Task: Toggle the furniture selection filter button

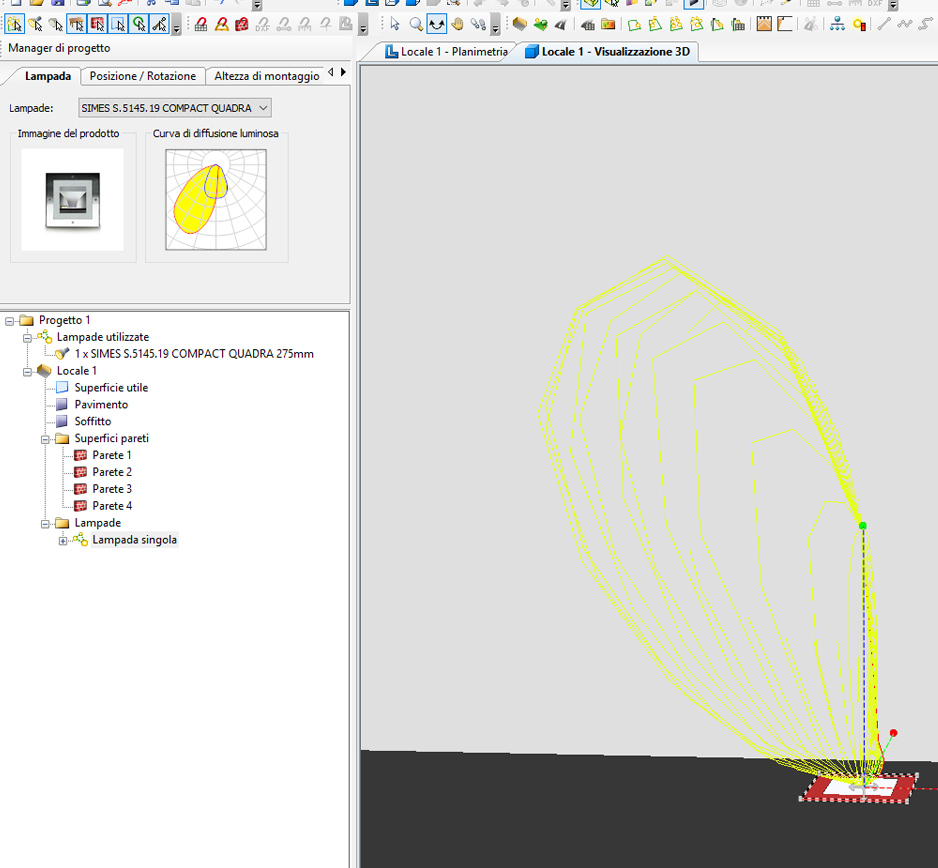Action: coord(77,24)
